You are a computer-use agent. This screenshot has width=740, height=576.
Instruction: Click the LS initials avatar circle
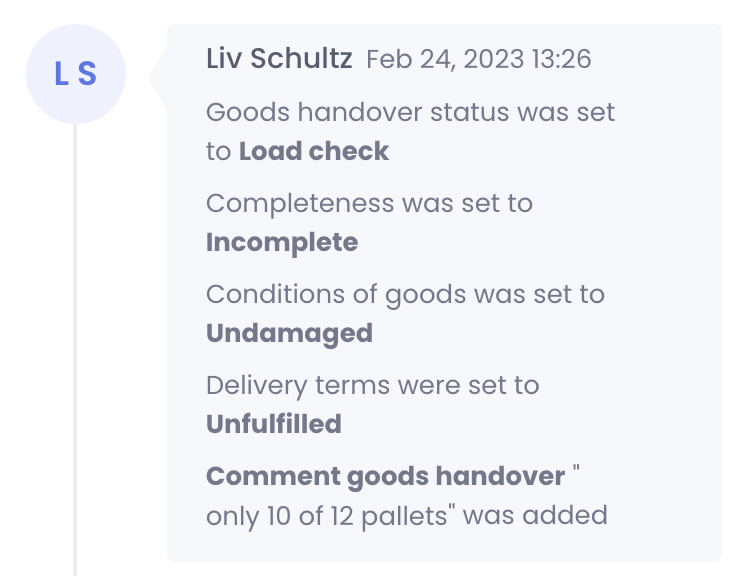click(75, 74)
